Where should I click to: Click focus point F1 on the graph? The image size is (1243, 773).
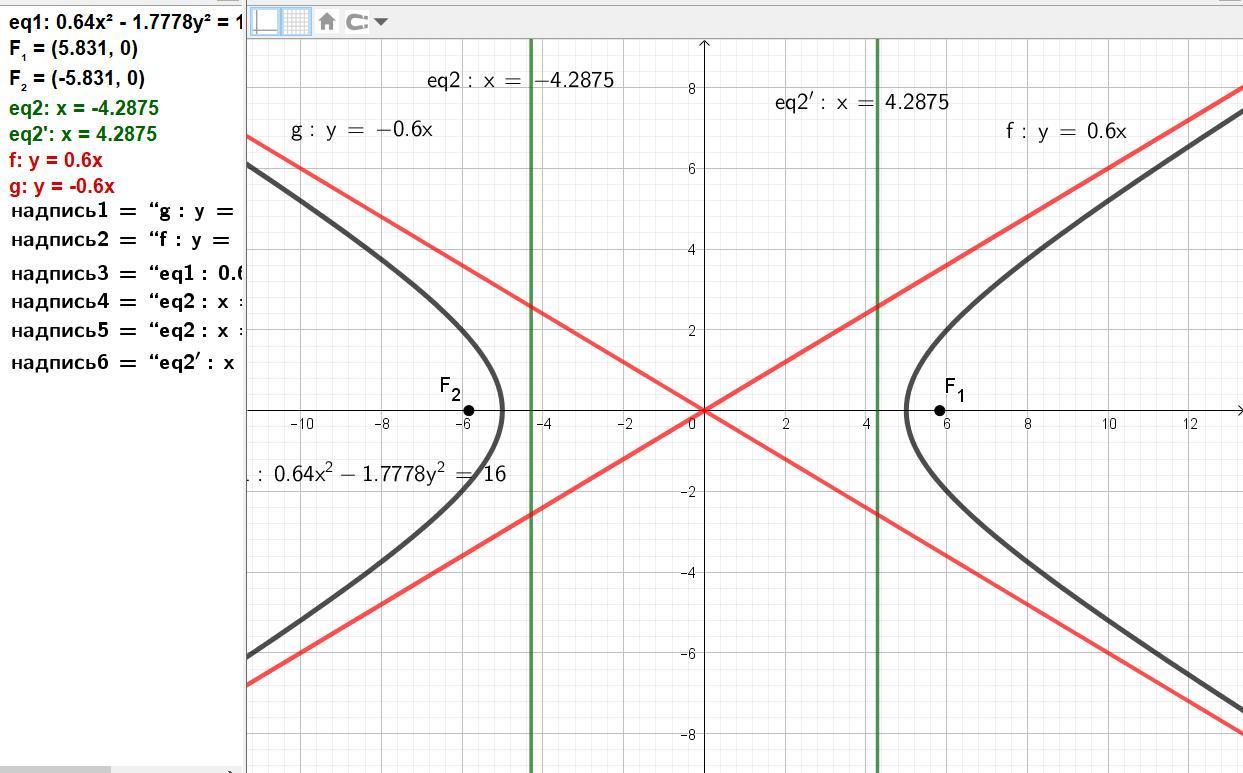coord(939,410)
